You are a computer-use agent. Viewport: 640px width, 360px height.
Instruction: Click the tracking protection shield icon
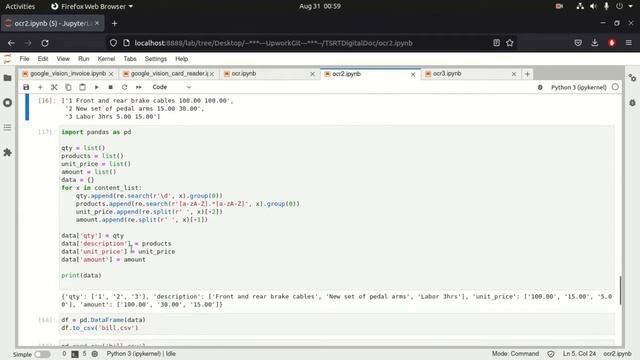pos(113,43)
